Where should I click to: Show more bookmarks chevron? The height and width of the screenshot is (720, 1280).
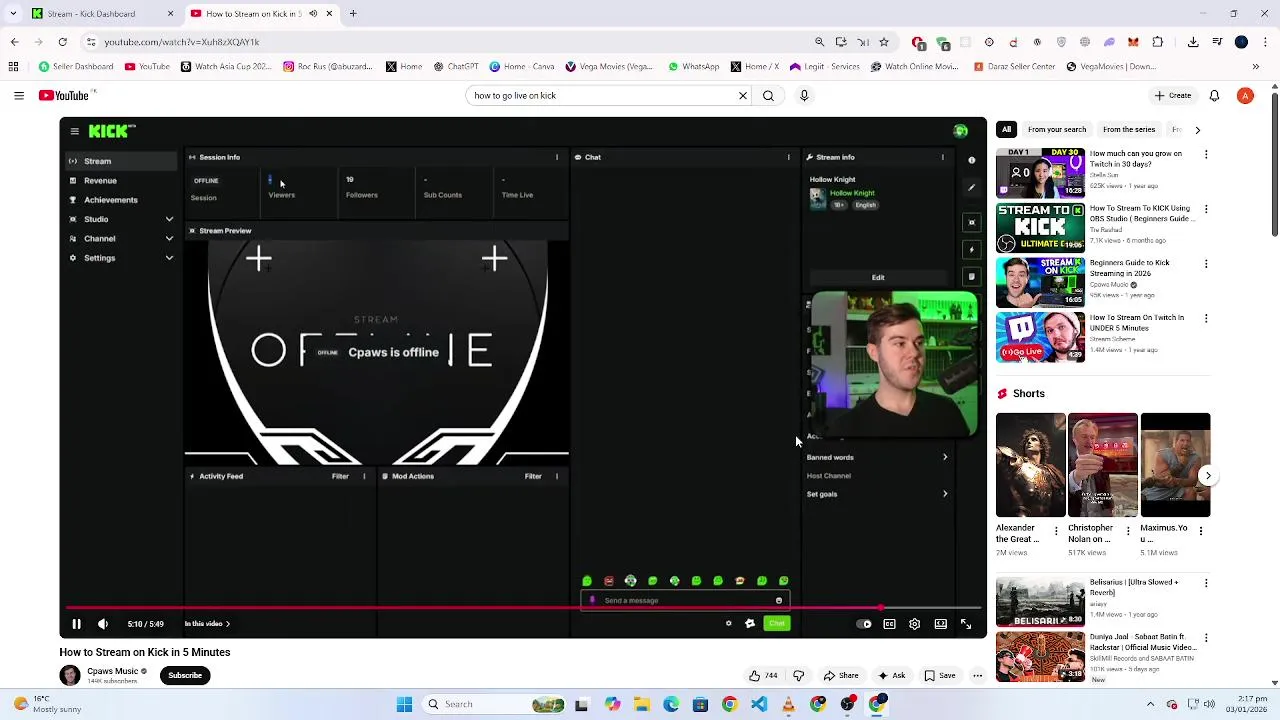click(x=1256, y=67)
